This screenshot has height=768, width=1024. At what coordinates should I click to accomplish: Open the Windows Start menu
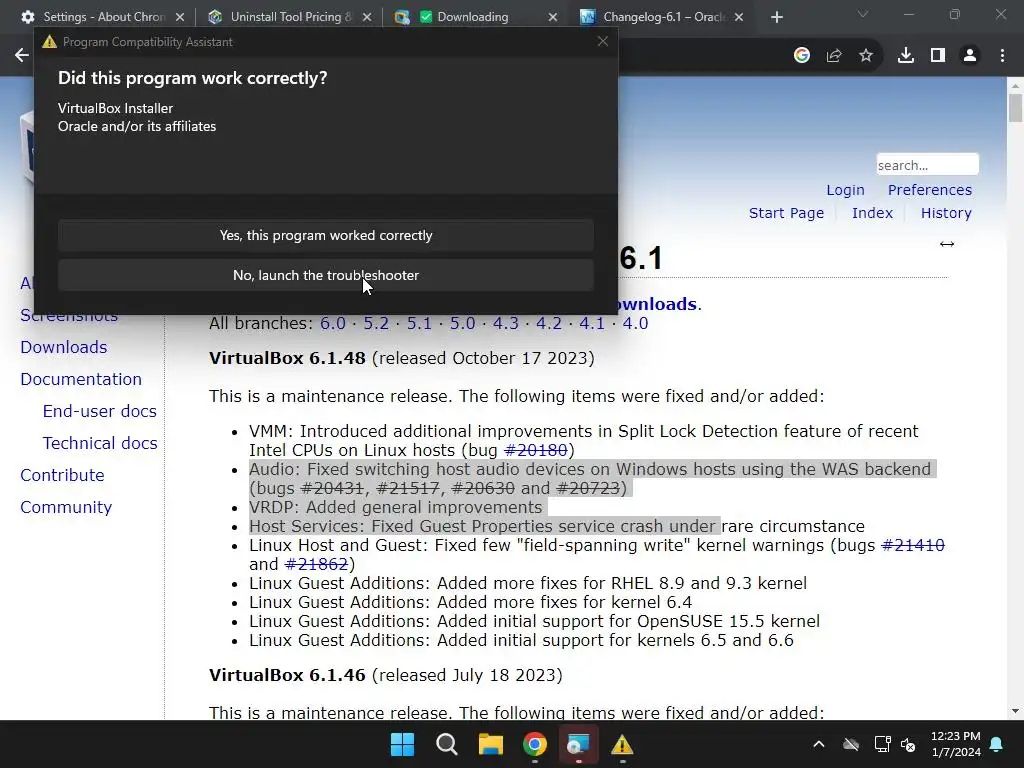point(402,744)
